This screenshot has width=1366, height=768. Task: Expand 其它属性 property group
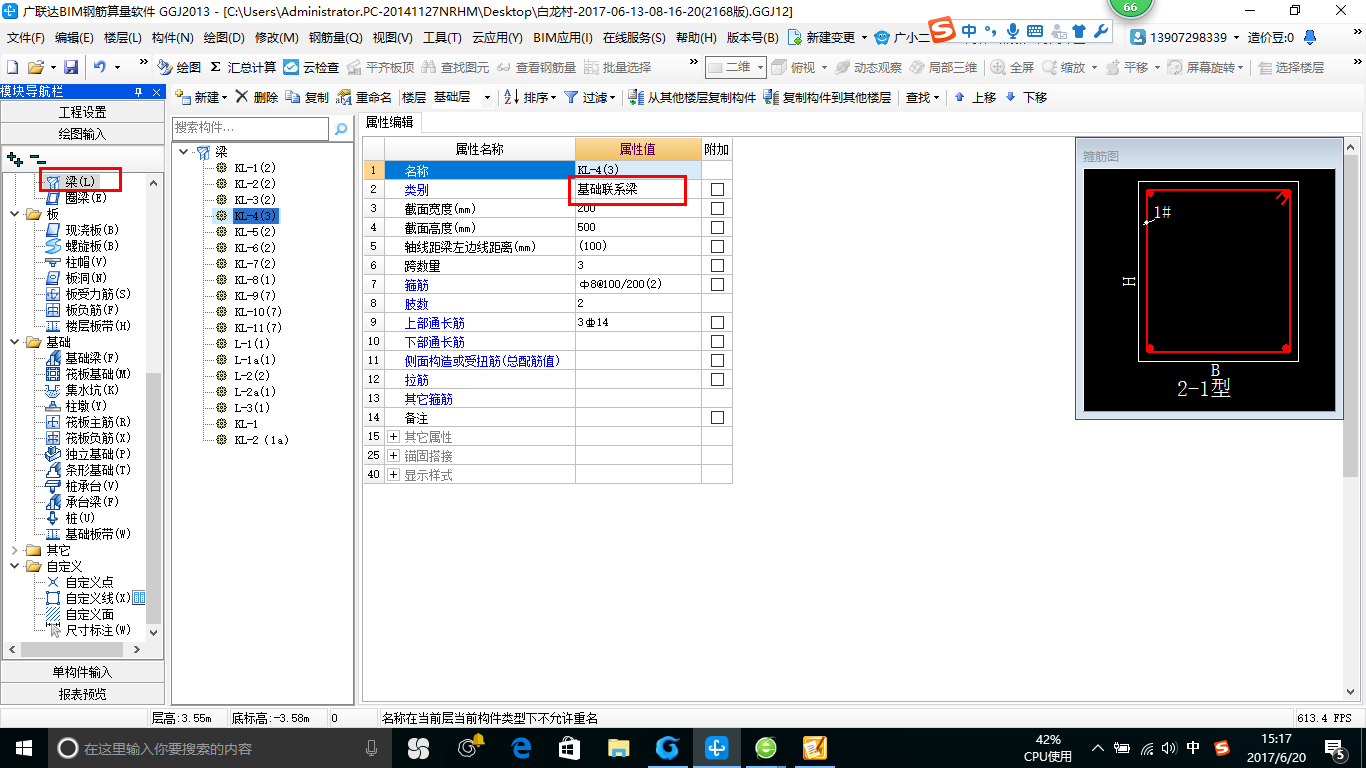[x=394, y=437]
